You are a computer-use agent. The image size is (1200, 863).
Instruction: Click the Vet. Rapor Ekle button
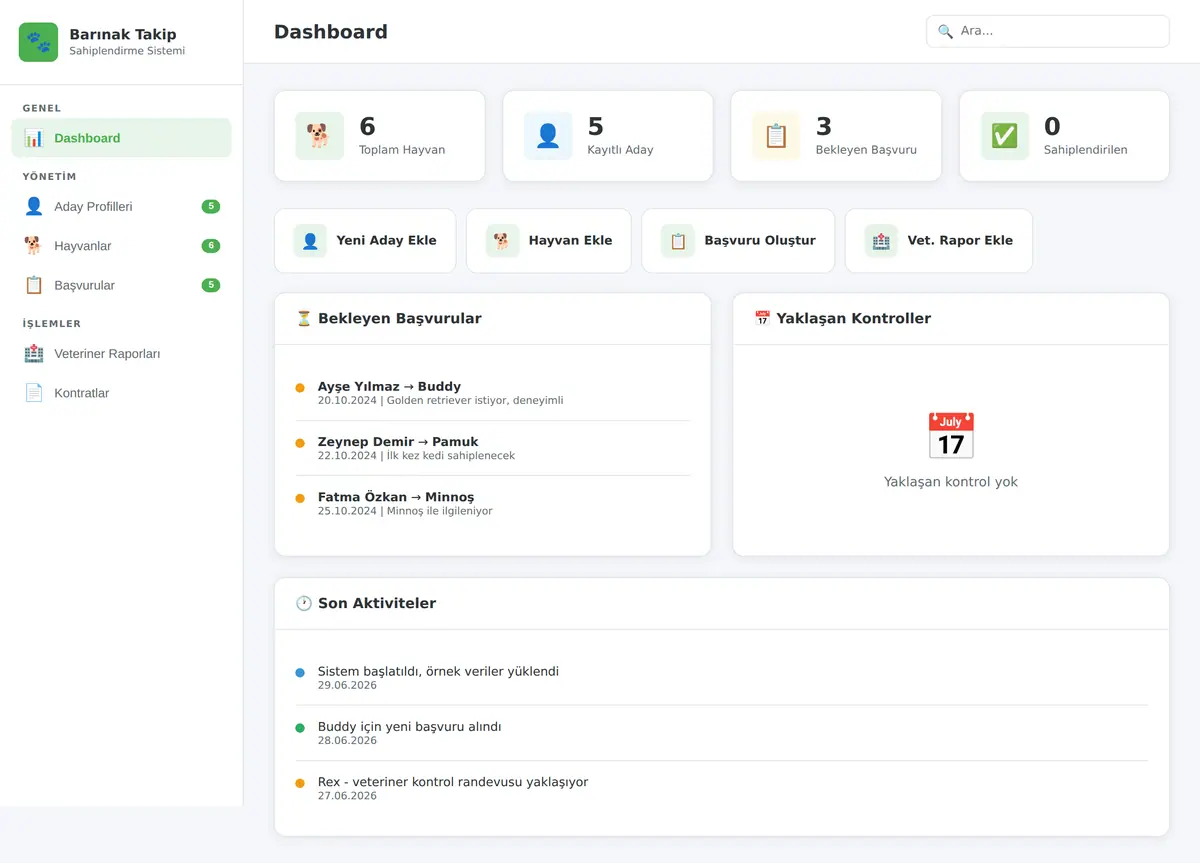click(939, 241)
